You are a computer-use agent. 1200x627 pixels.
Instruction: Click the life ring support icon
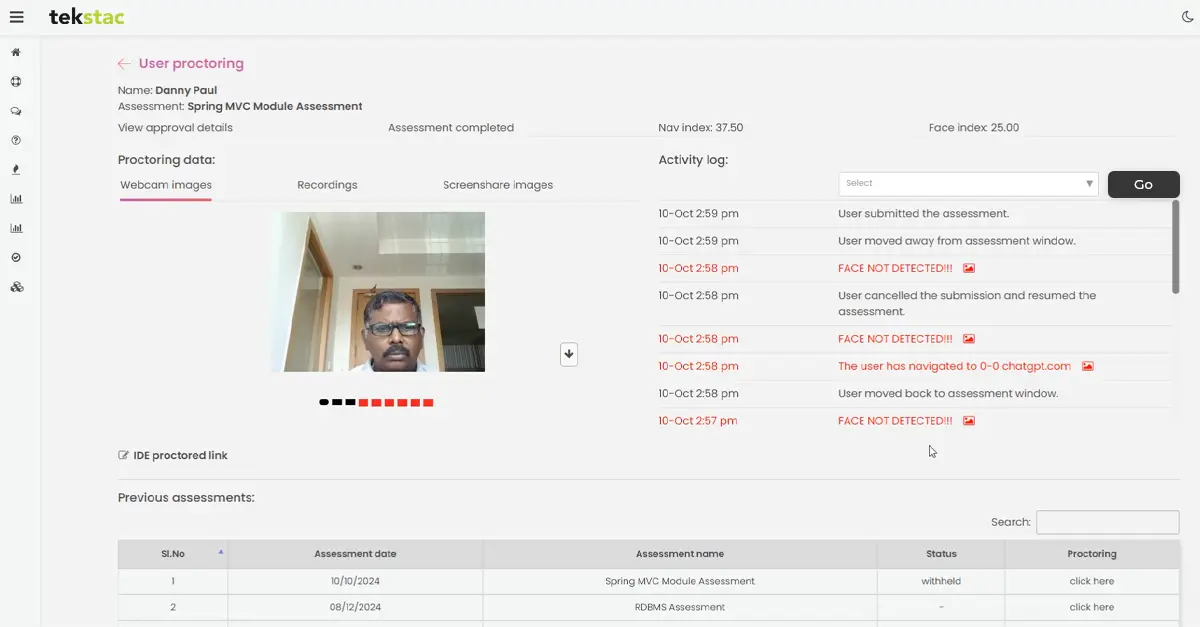pos(16,82)
